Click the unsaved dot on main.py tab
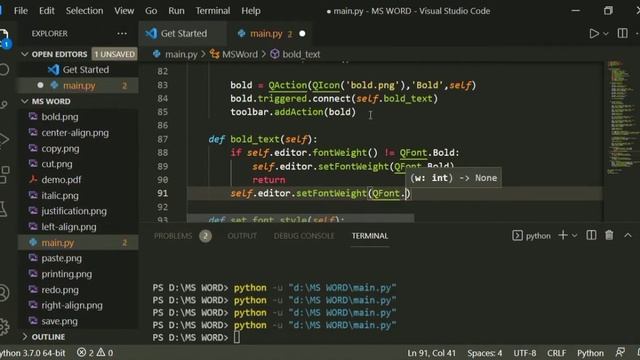 [302, 33]
